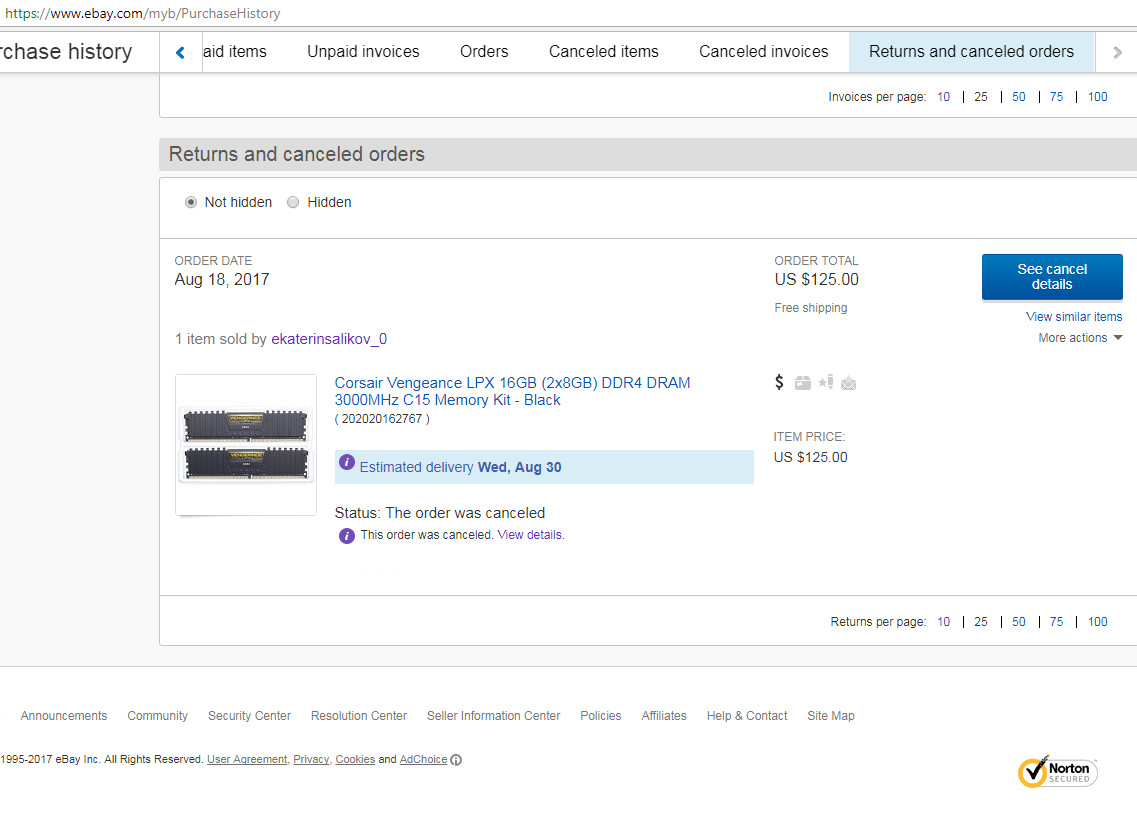Viewport: 1137px width, 822px height.
Task: Click the Corsair memory kit product thumbnail
Action: (x=246, y=445)
